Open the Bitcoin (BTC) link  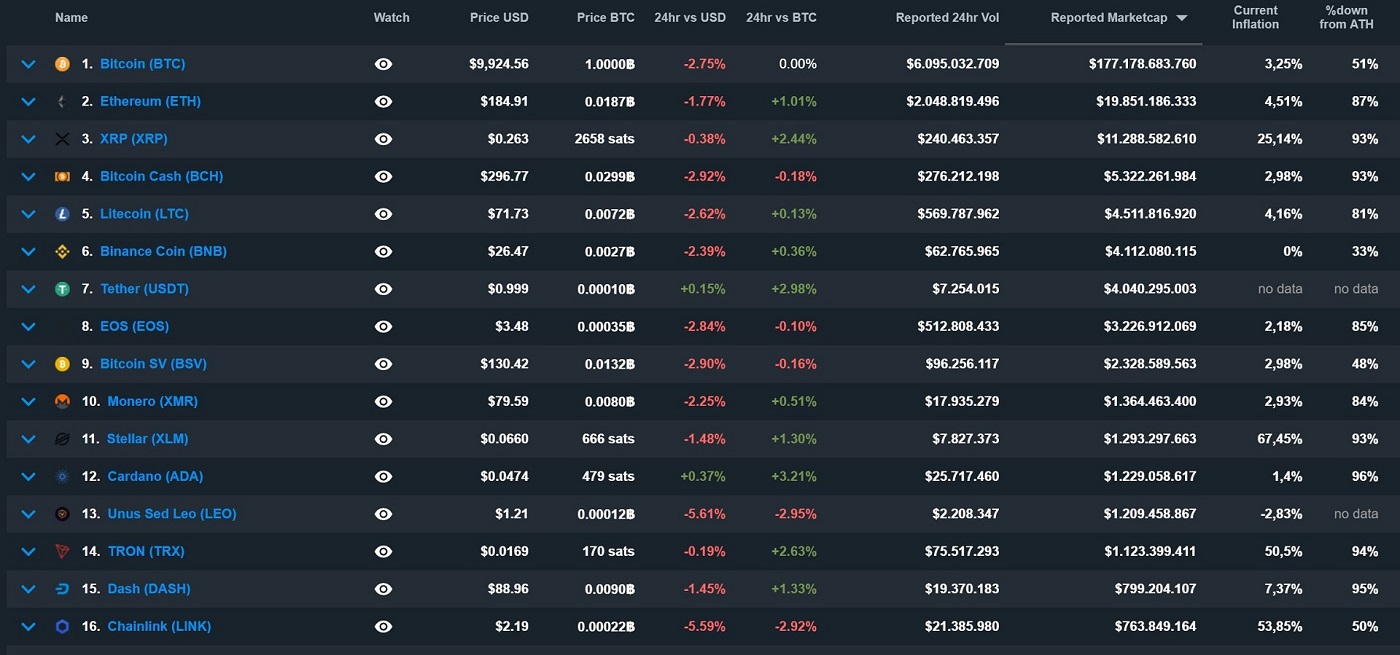143,64
